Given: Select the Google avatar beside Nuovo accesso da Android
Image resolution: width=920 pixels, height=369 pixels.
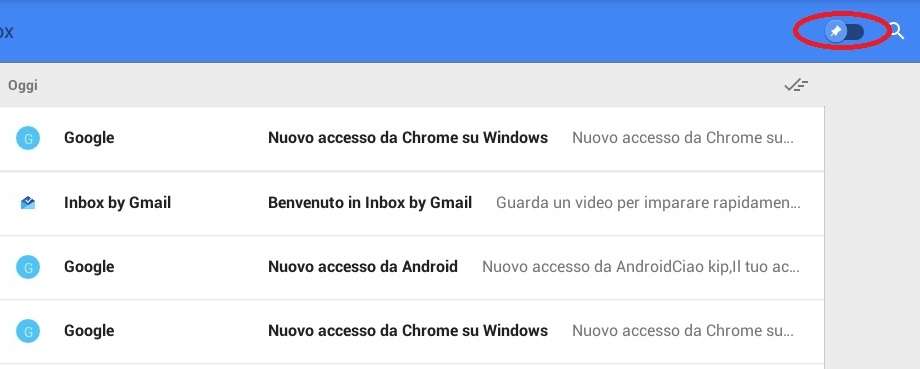Looking at the screenshot, I should (28, 267).
